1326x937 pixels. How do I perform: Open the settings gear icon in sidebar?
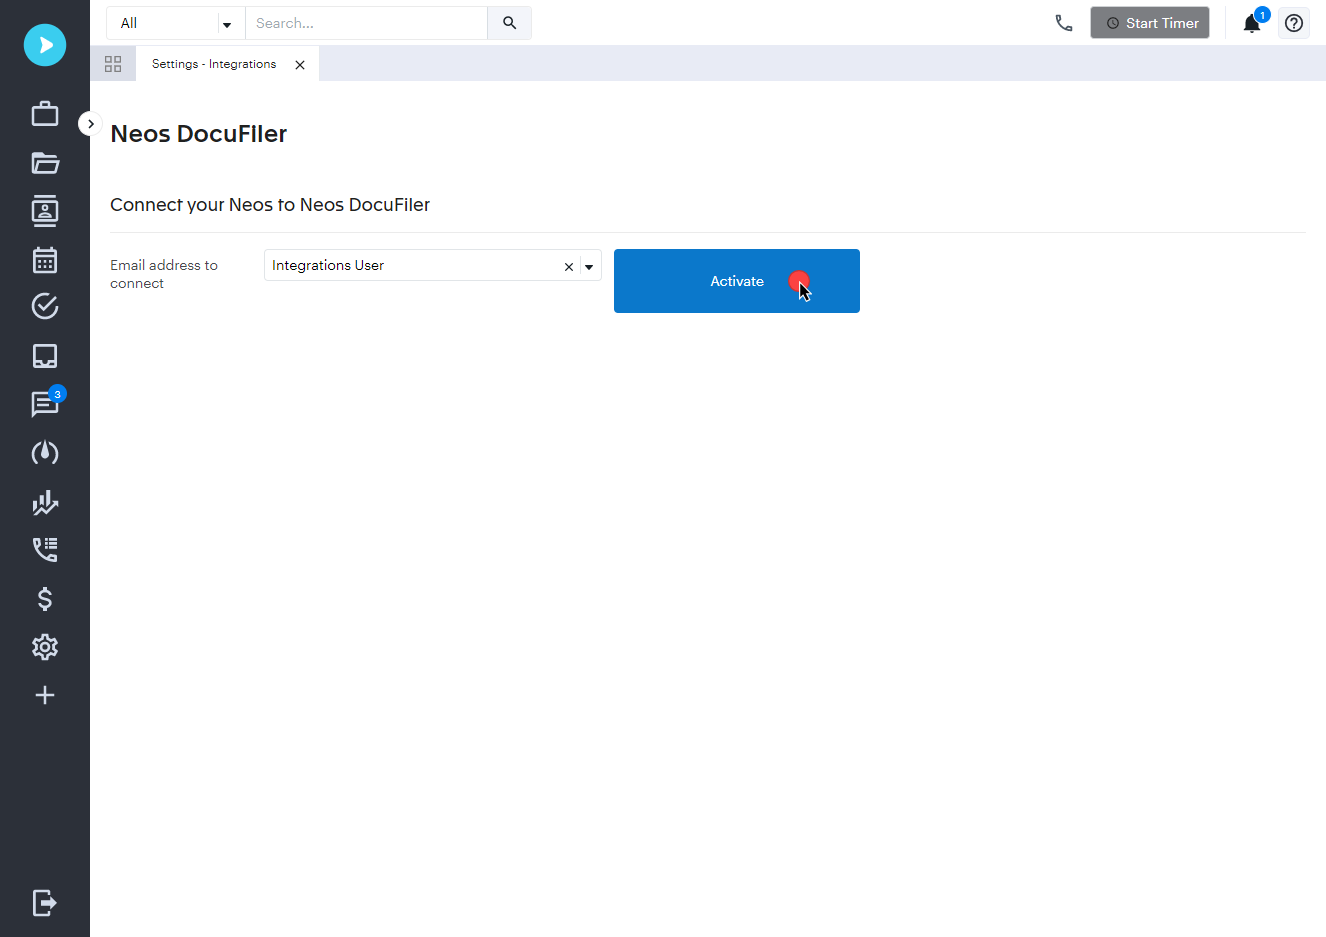45,647
